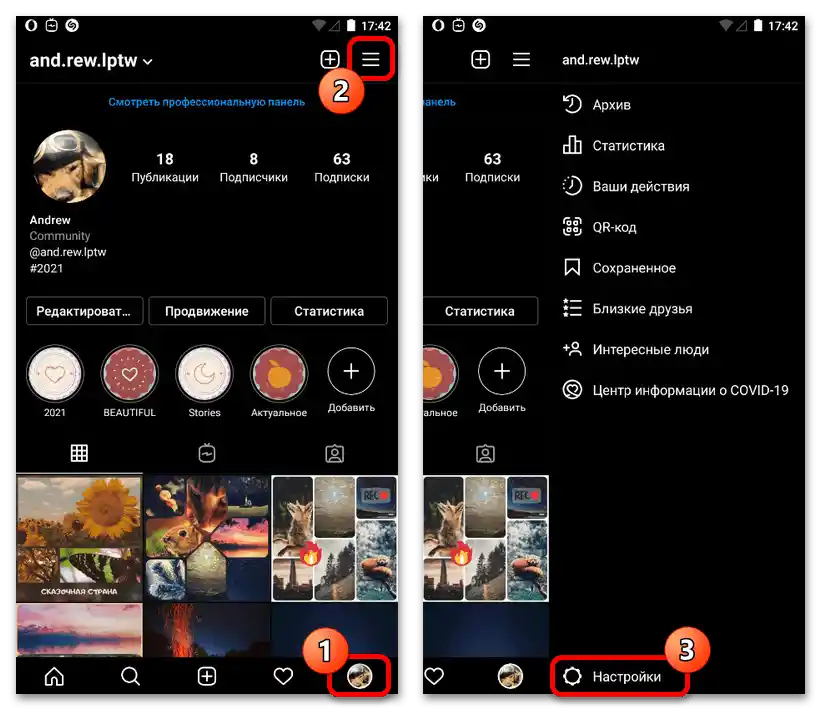Open pink sunset post thumbnail
The width and height of the screenshot is (821, 710).
(x=79, y=629)
